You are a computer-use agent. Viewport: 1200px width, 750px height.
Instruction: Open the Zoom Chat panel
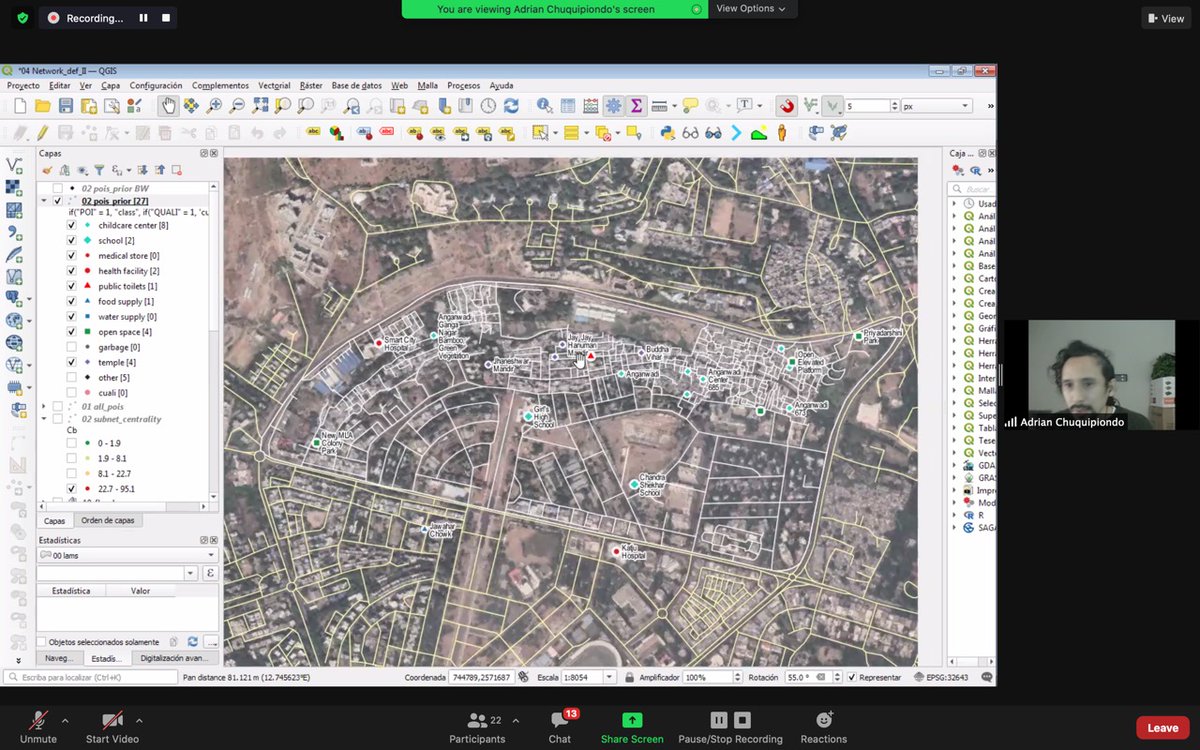560,727
